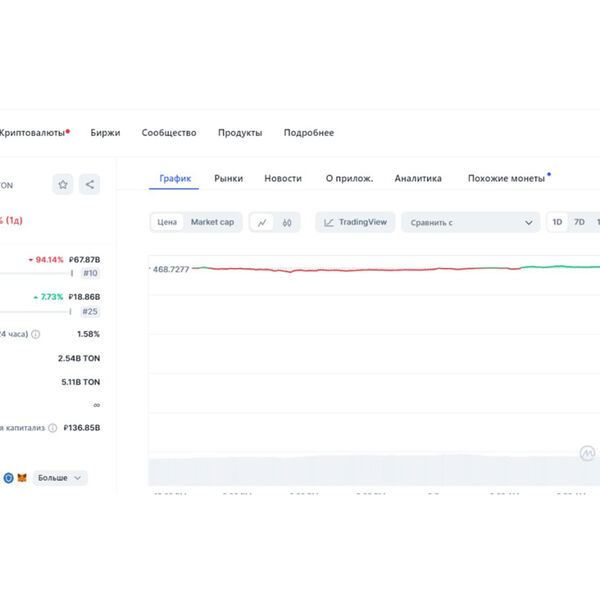Screen dimensions: 600x600
Task: Click the #10 rank badge
Action: 90,273
